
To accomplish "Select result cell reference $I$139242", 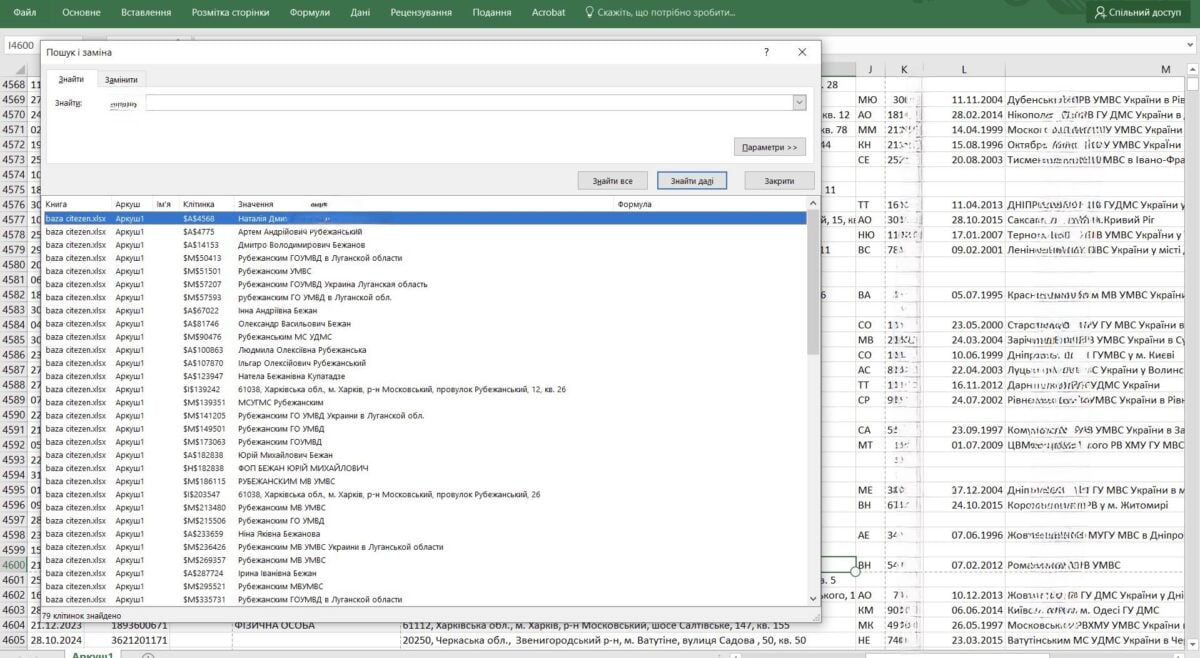I will pyautogui.click(x=203, y=389).
